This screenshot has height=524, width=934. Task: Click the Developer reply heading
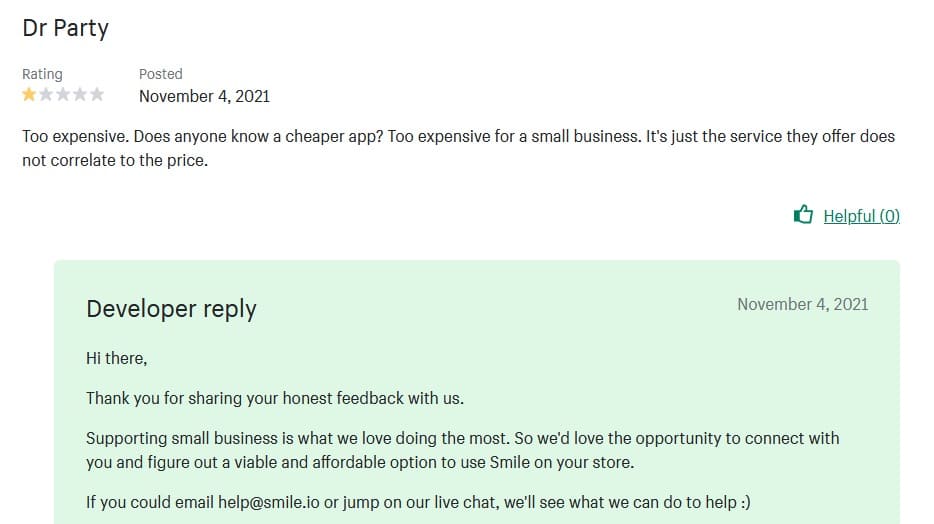coord(171,309)
